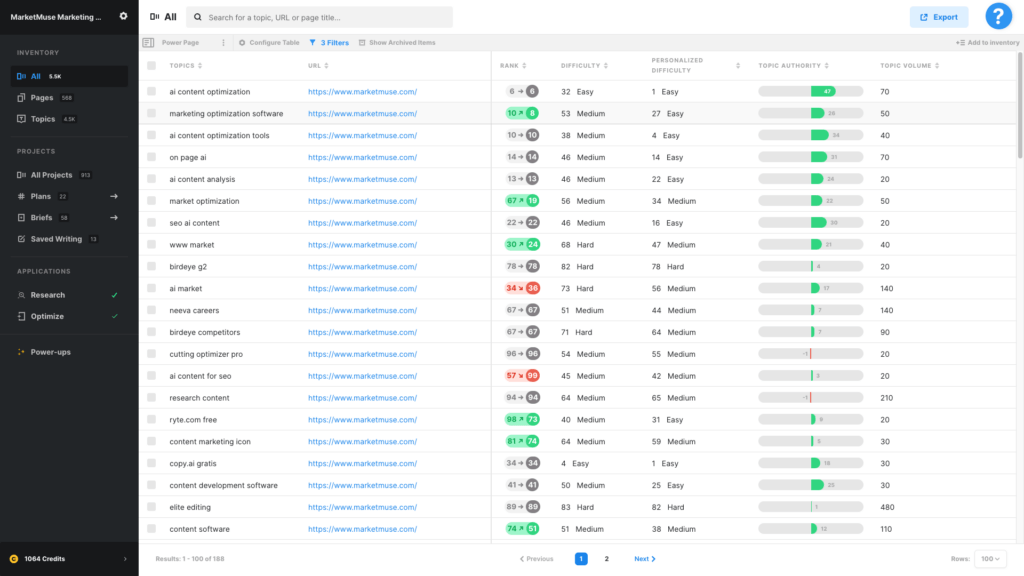This screenshot has width=1024, height=576.
Task: Check the row 'birdeye g2'
Action: tap(152, 266)
